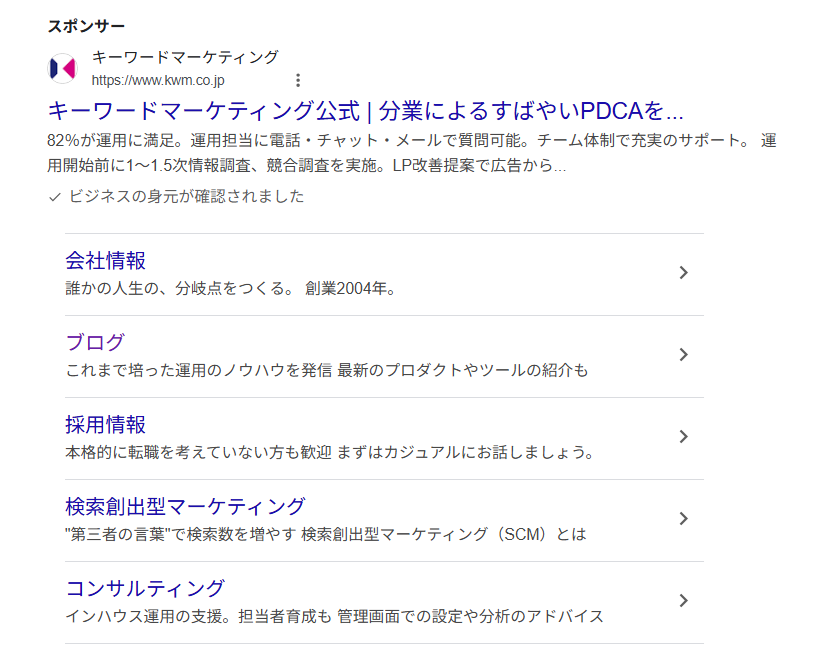This screenshot has width=828, height=671.
Task: Open the three-dot ad options menu
Action: tap(298, 80)
